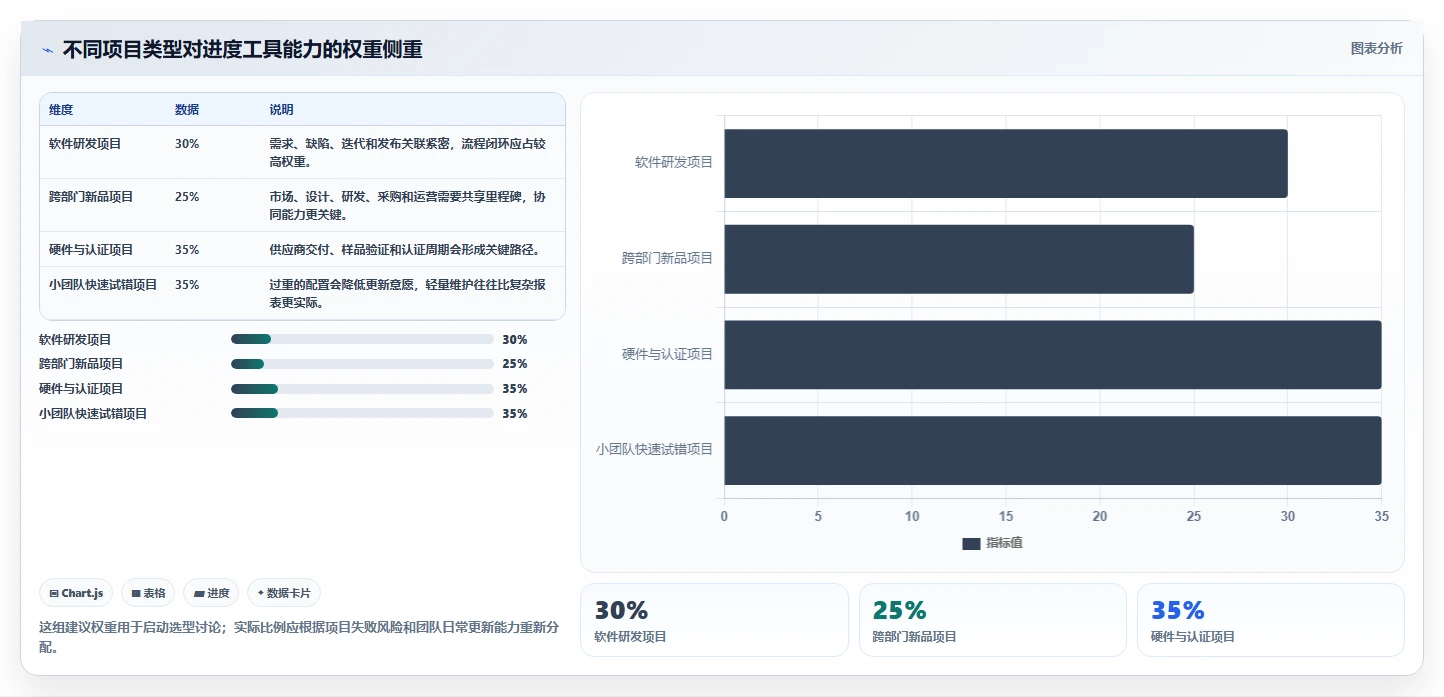Open the 25% 跨部门新品项目 summary card

(993, 620)
